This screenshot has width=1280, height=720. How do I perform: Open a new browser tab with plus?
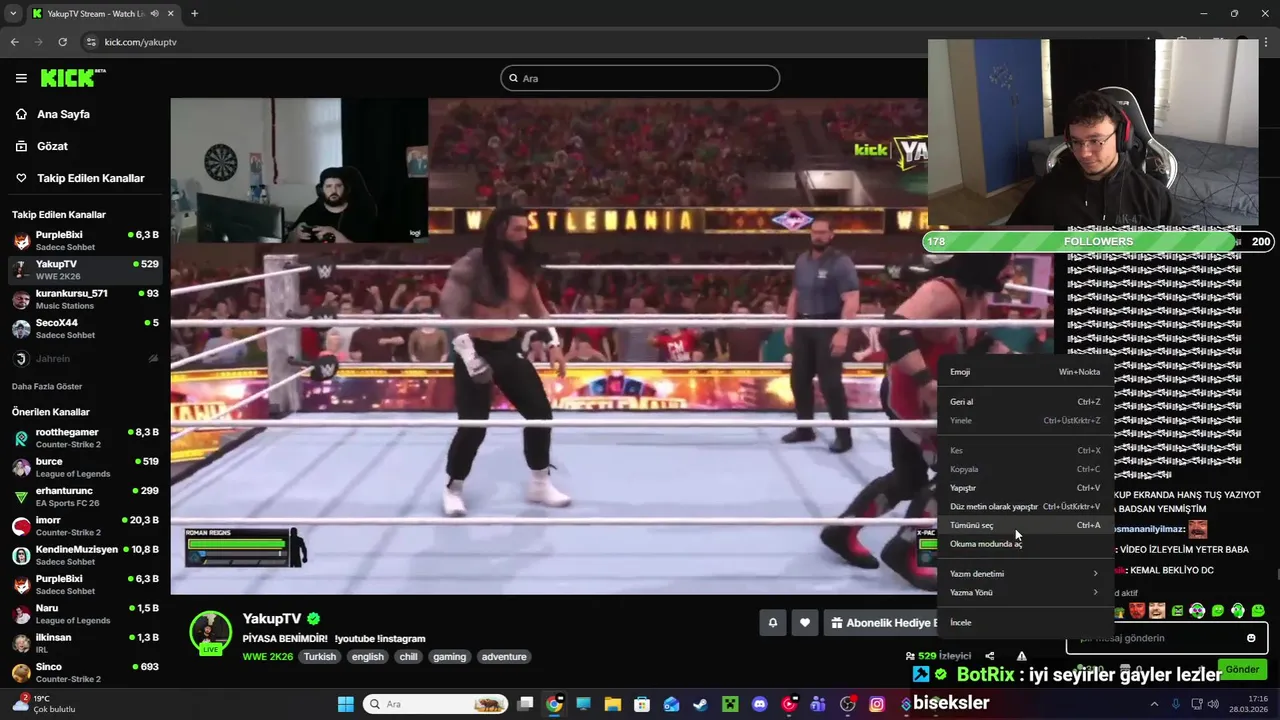coord(194,13)
